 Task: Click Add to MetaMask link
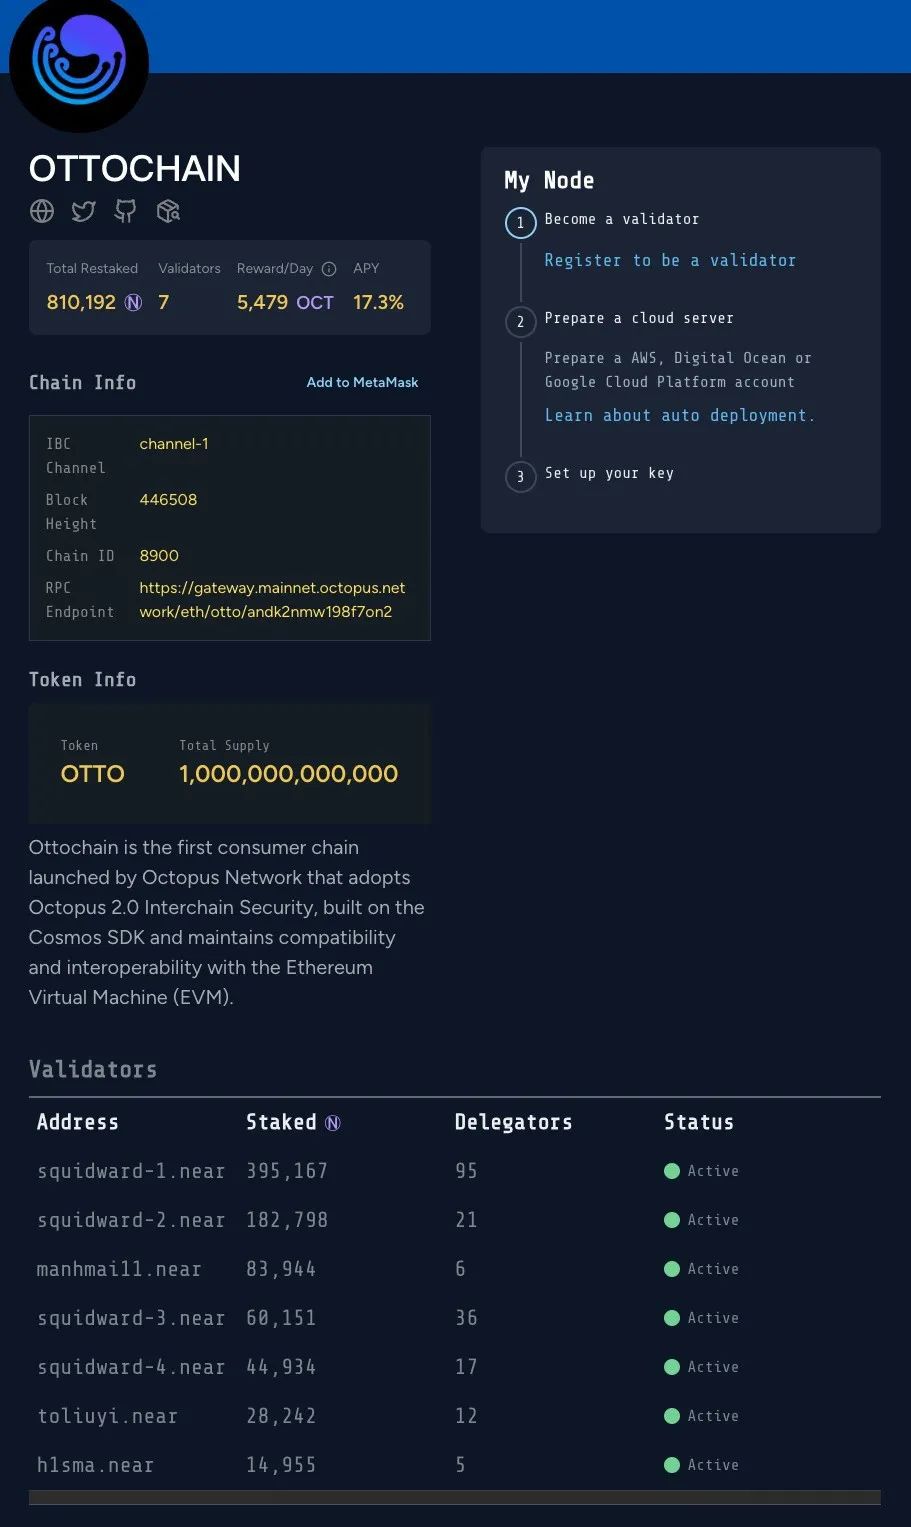(x=362, y=382)
